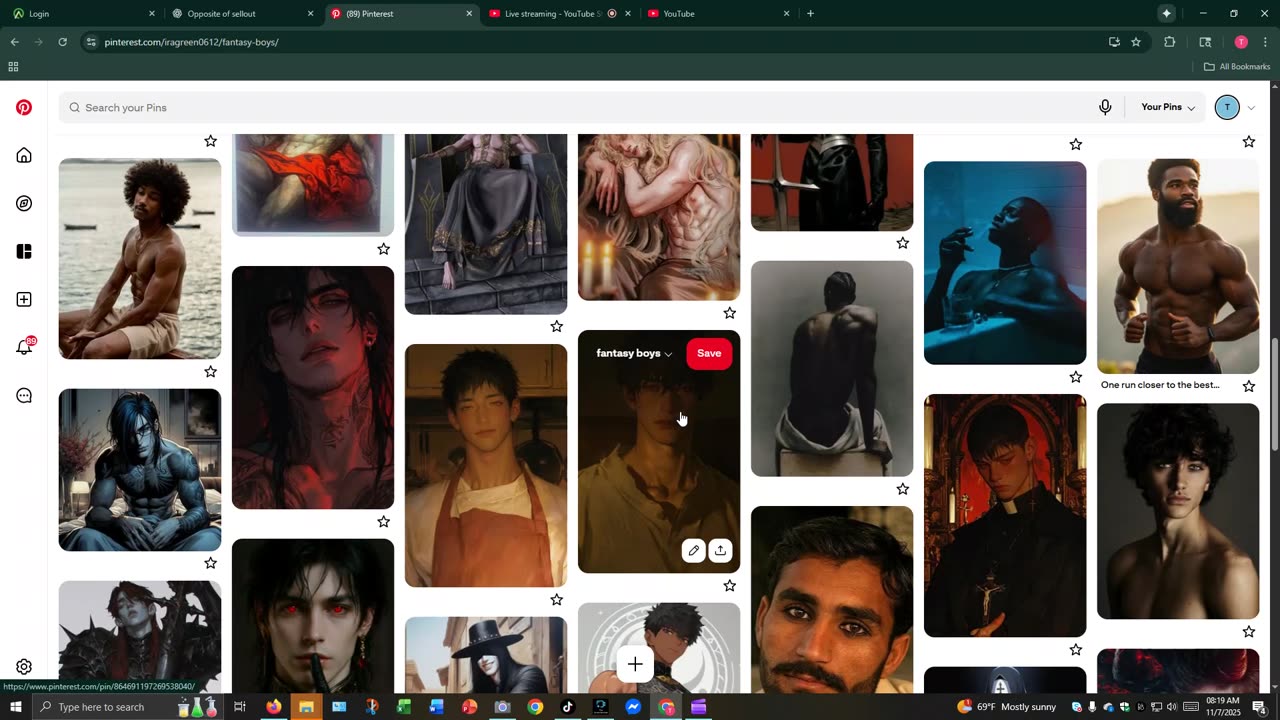
Task: Open the mustached man close-up portrait pin
Action: (832, 599)
